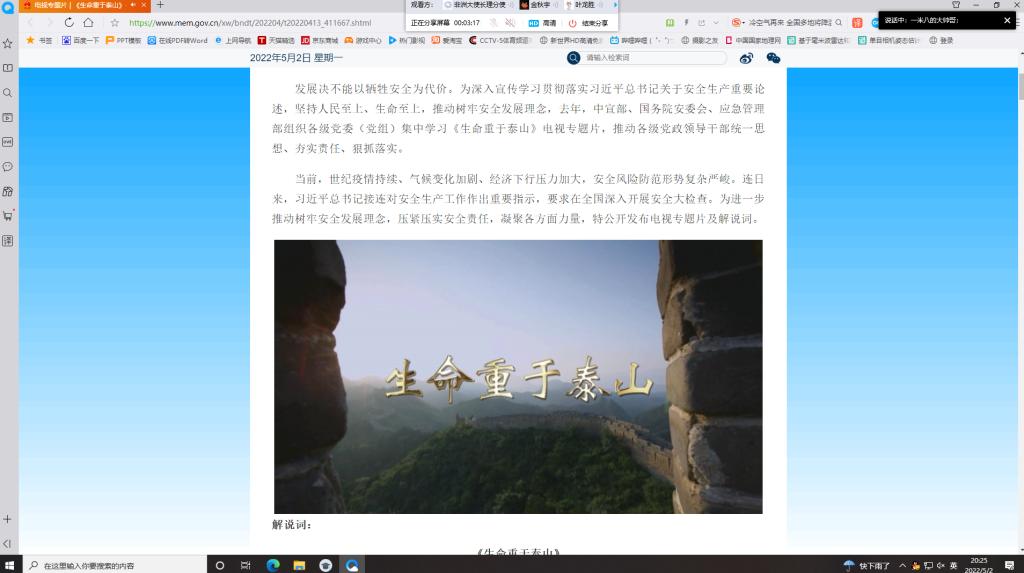
Task: Open the WeChat icon on the page header
Action: point(773,58)
